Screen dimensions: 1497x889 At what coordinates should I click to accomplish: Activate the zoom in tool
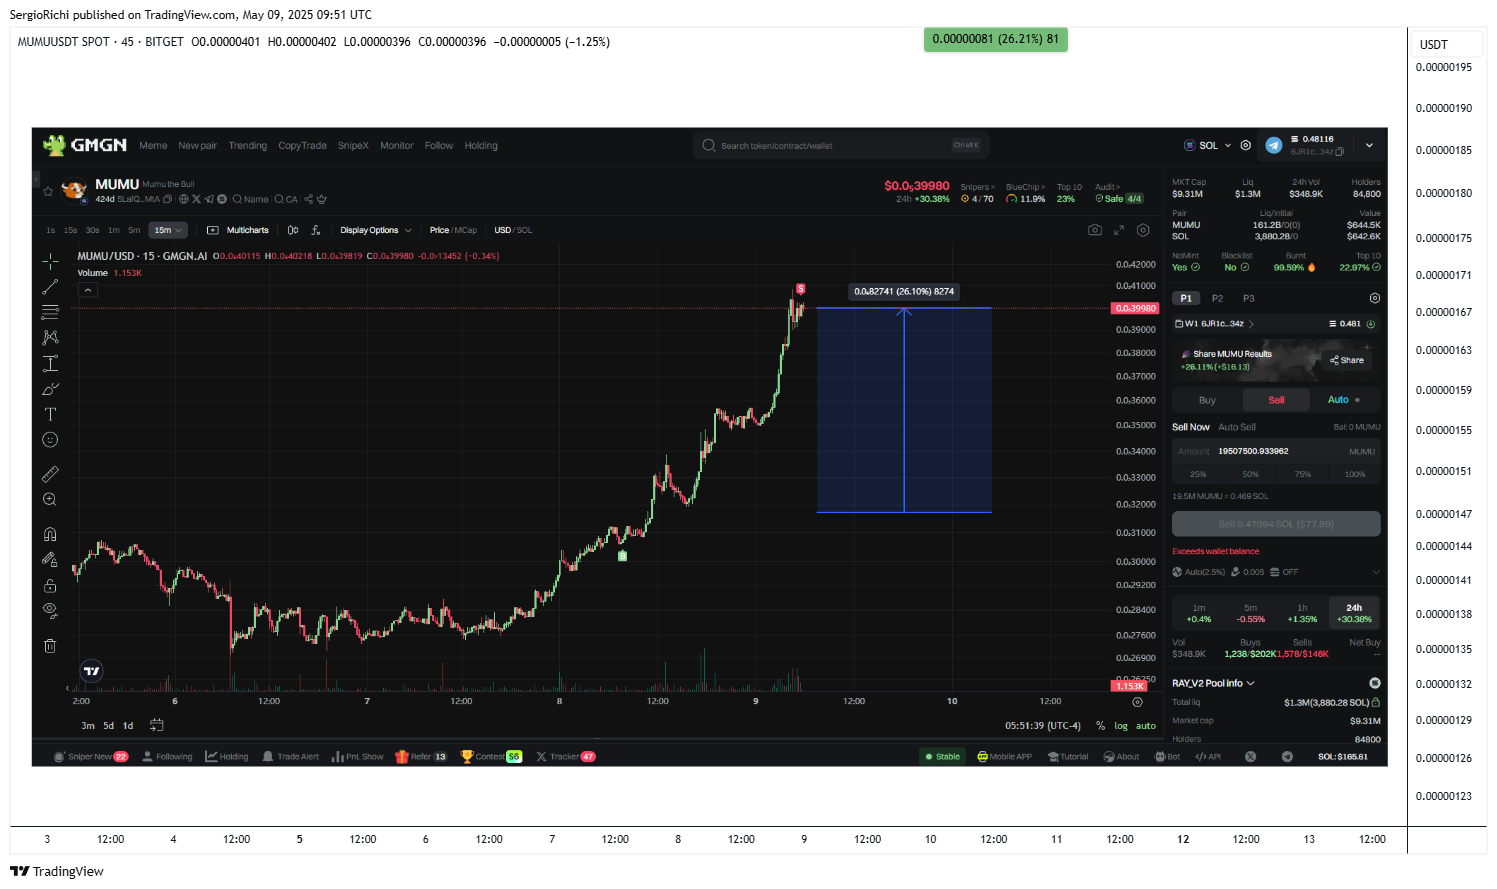50,499
